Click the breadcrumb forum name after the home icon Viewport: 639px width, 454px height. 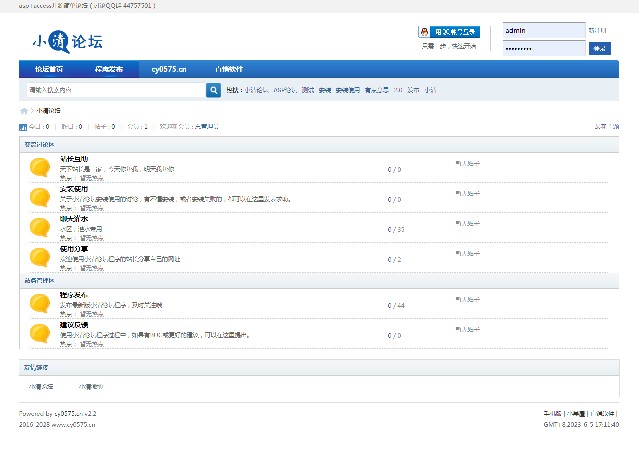(x=48, y=111)
